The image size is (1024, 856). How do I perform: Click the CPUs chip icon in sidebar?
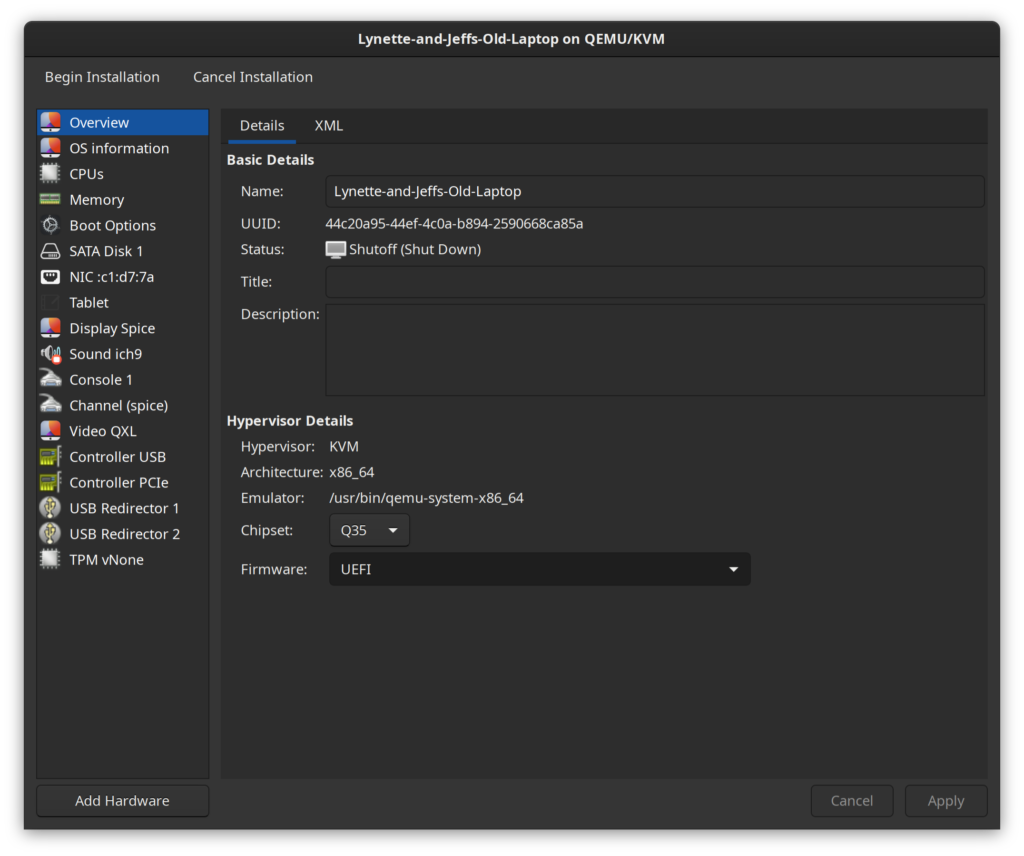(50, 174)
